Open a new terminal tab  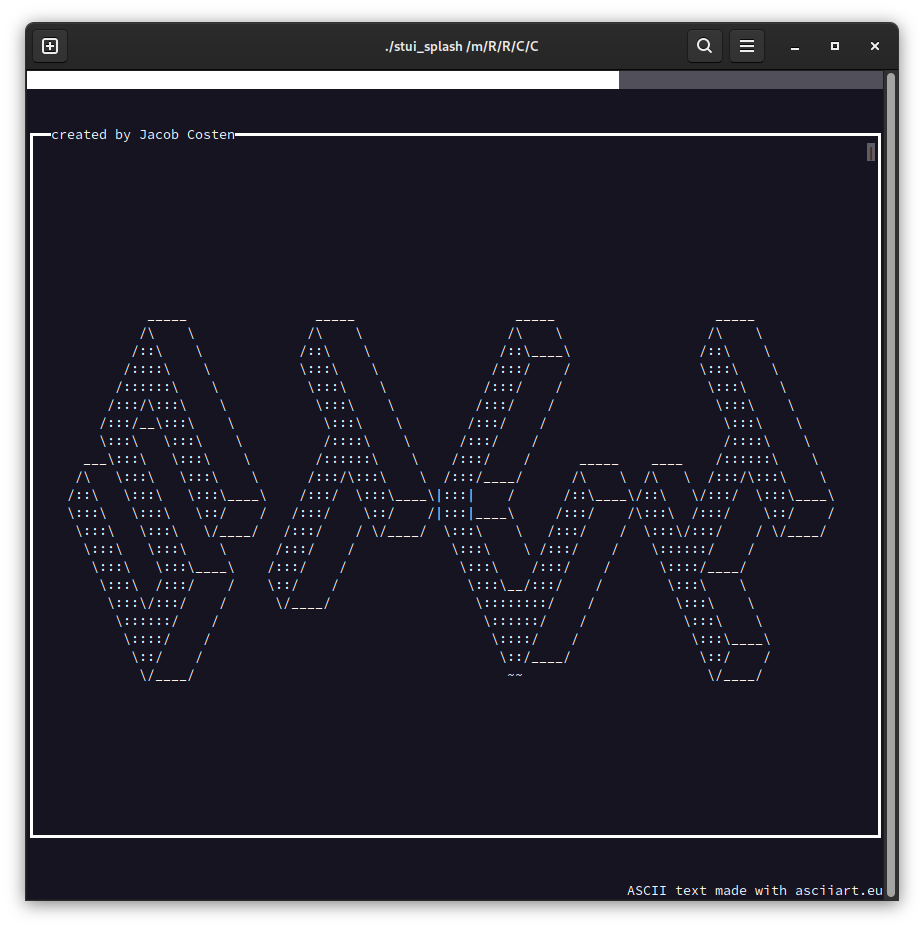coord(50,46)
